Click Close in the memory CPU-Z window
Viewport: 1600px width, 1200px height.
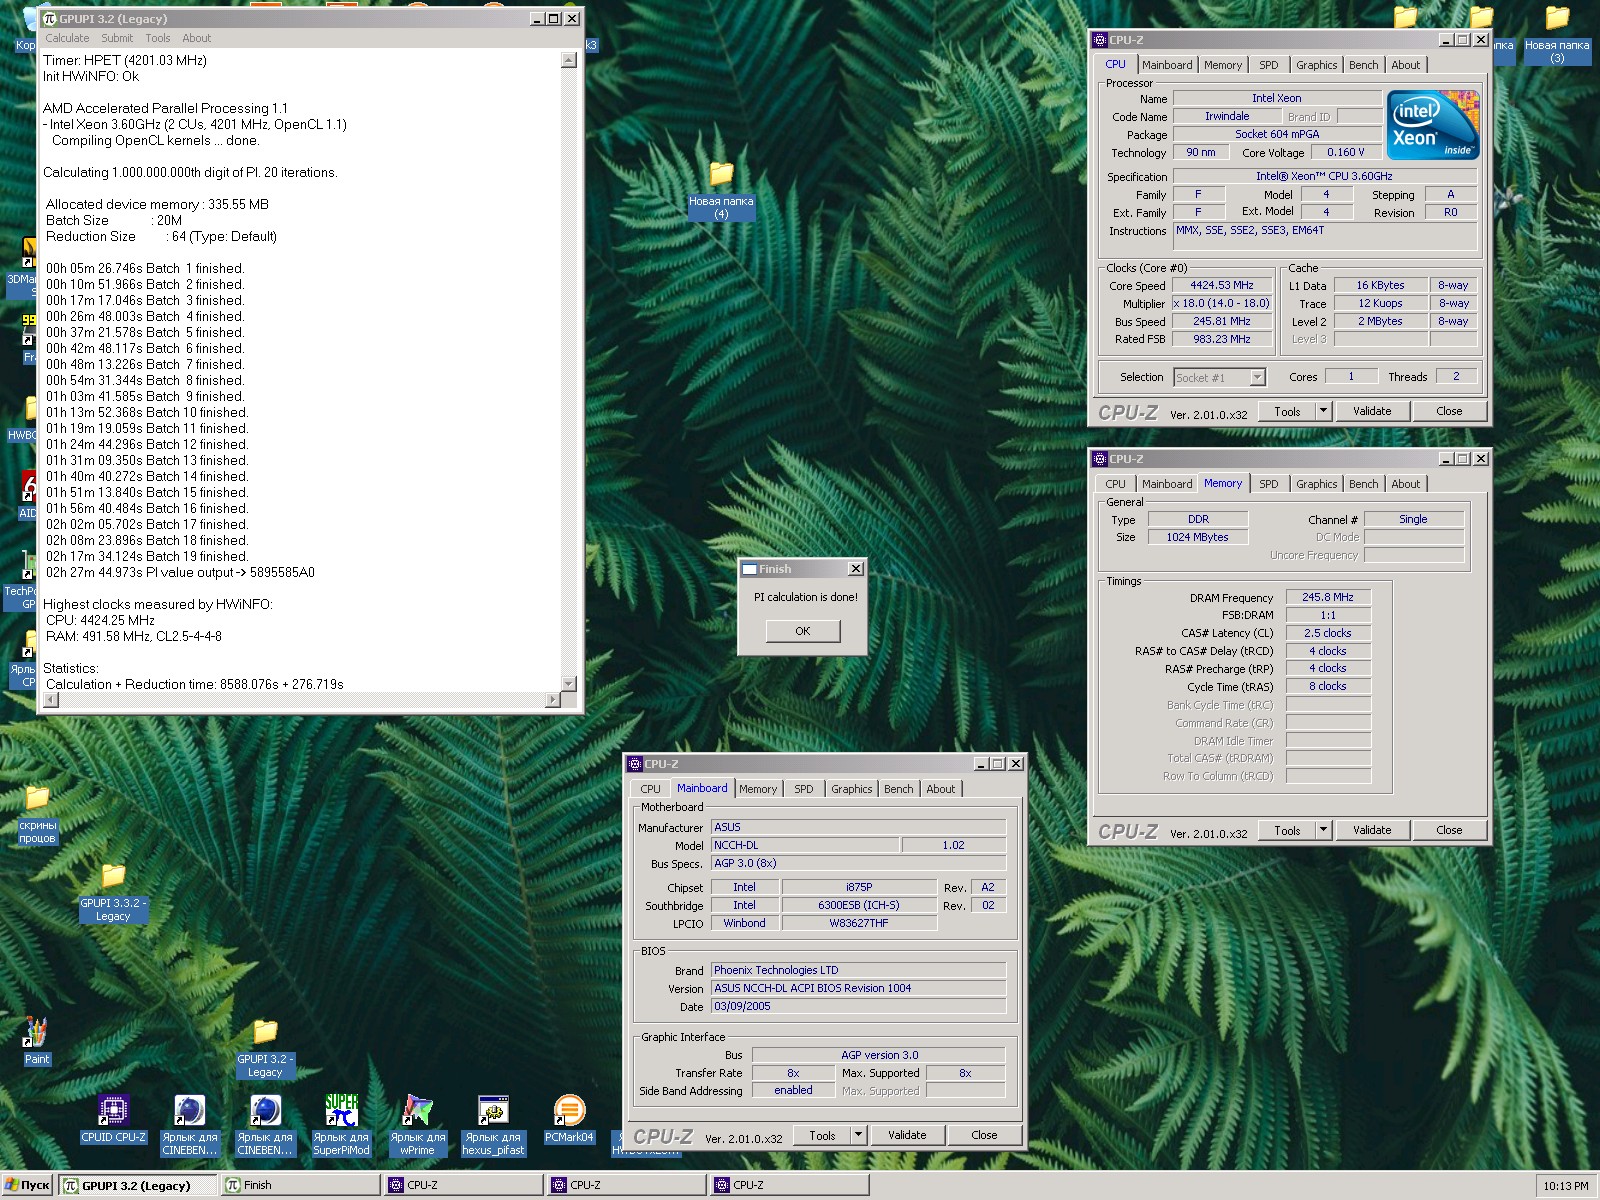pyautogui.click(x=1449, y=830)
